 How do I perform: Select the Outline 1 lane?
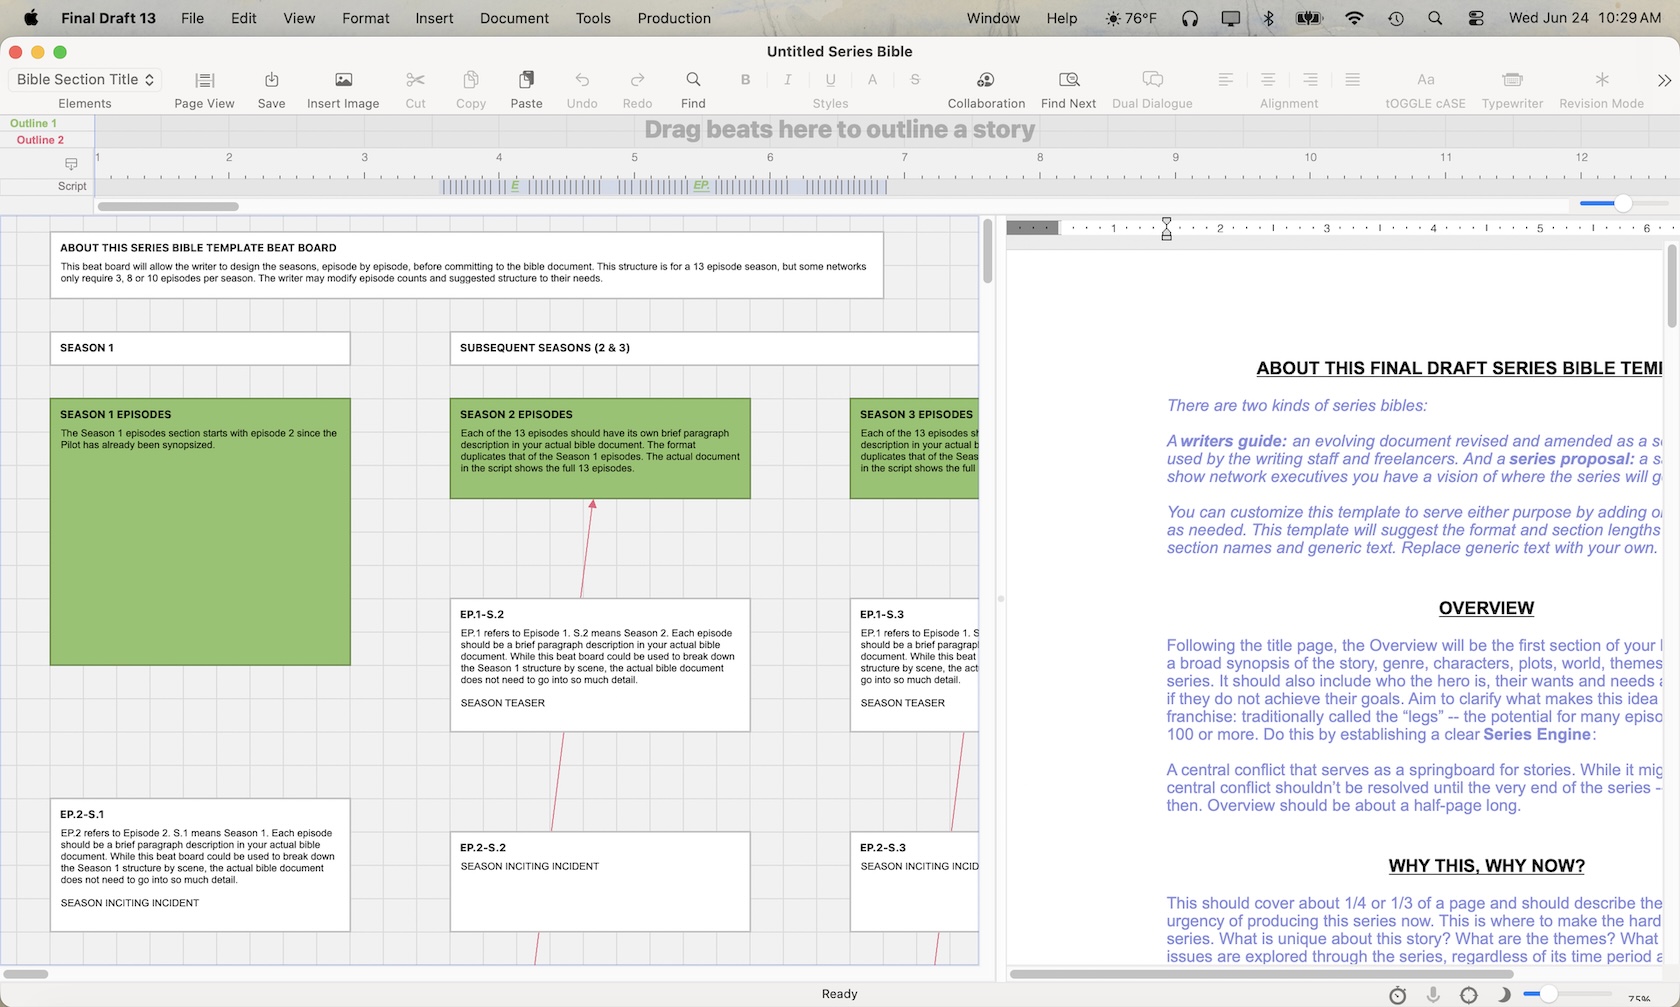click(34, 123)
